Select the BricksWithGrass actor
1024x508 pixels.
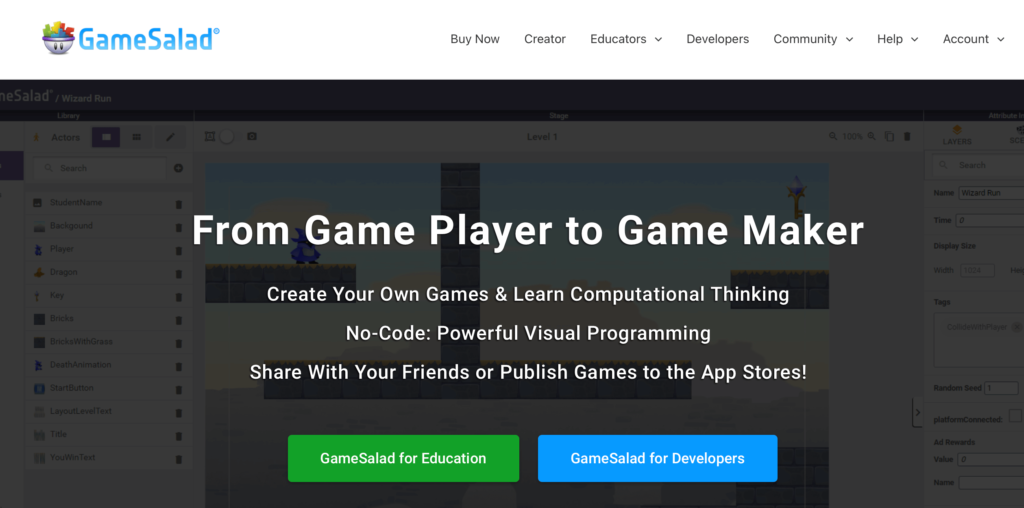click(x=108, y=341)
